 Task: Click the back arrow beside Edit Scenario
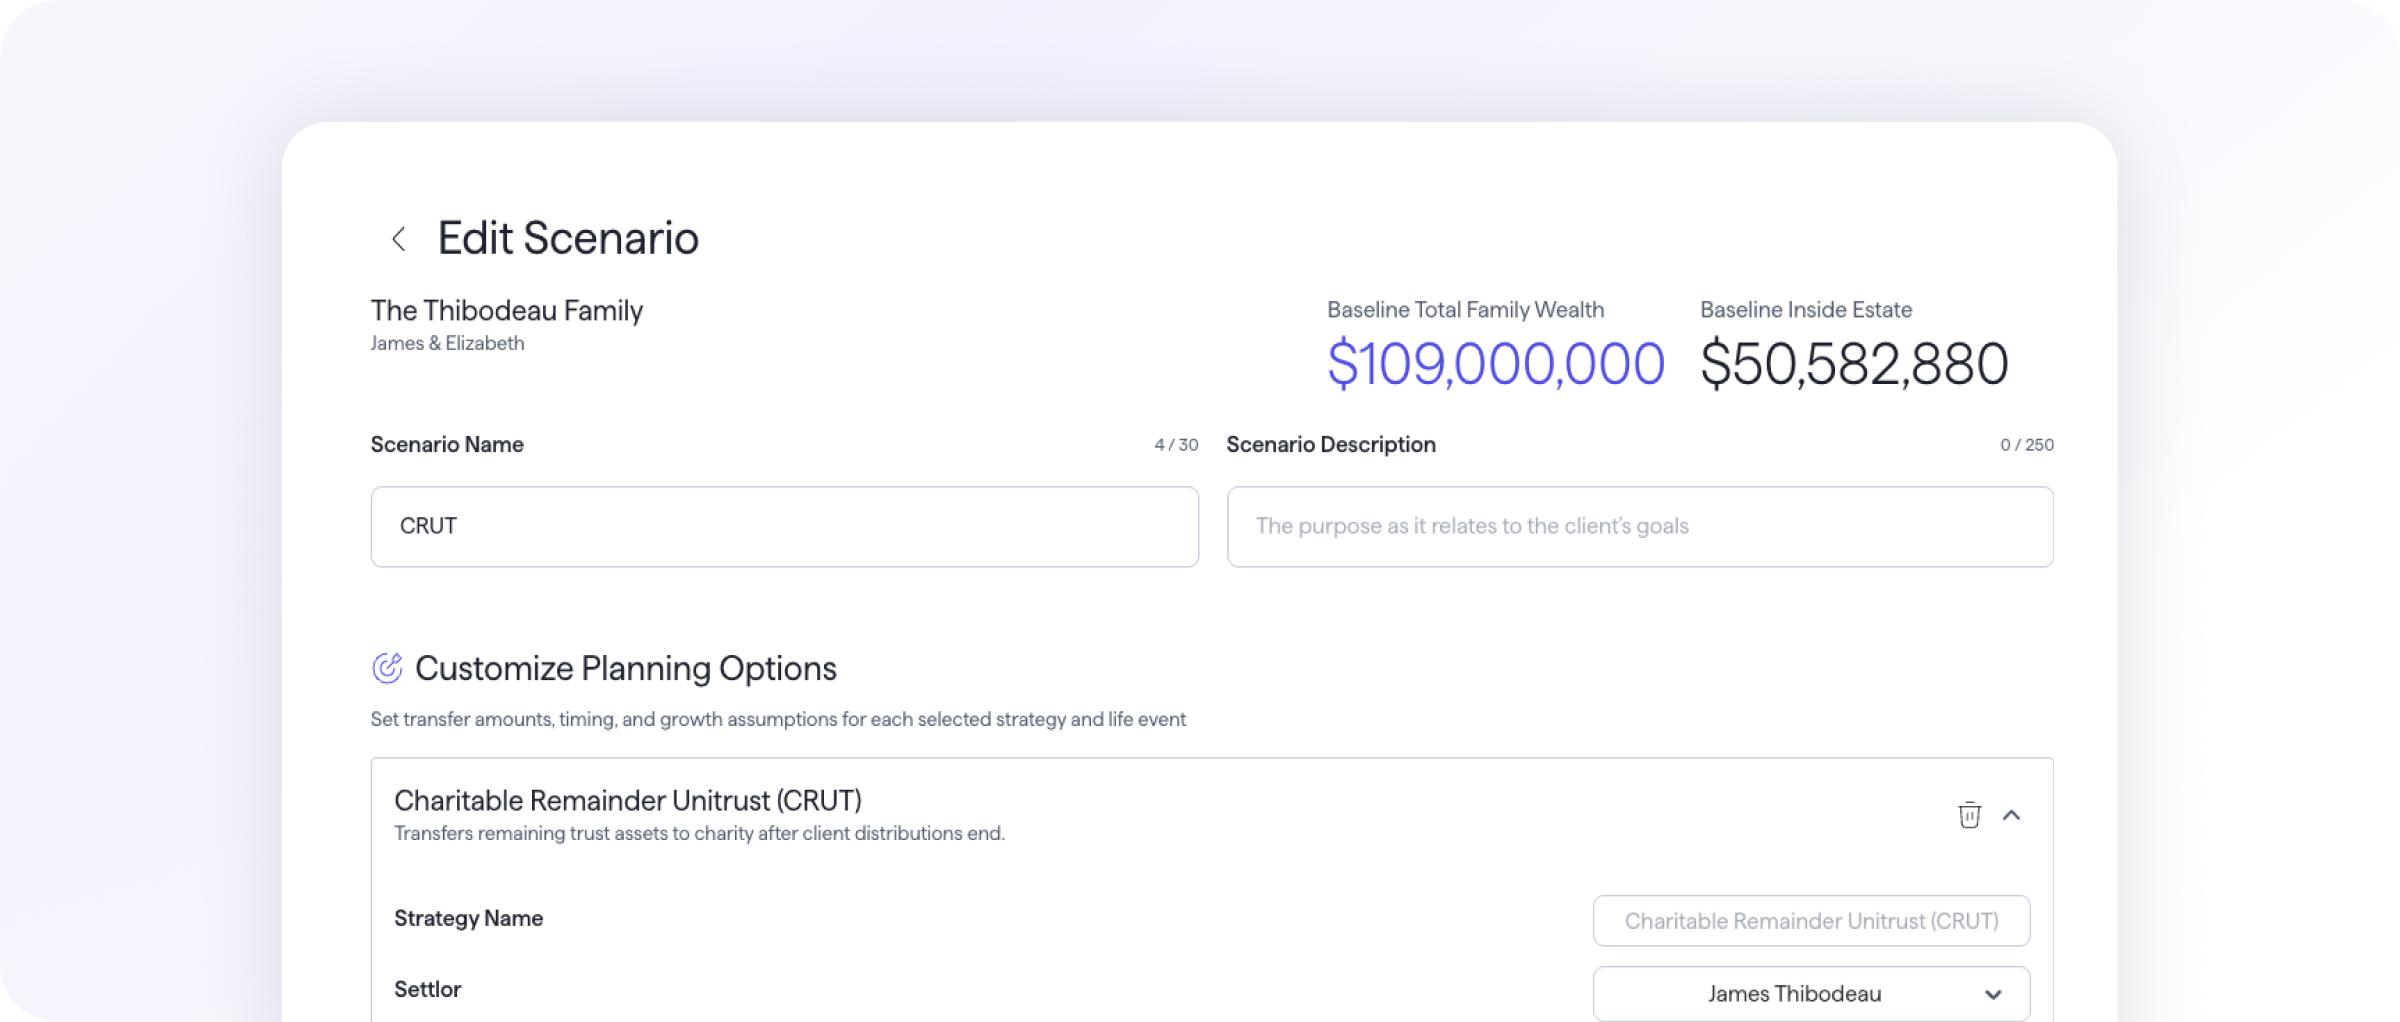[x=398, y=239]
